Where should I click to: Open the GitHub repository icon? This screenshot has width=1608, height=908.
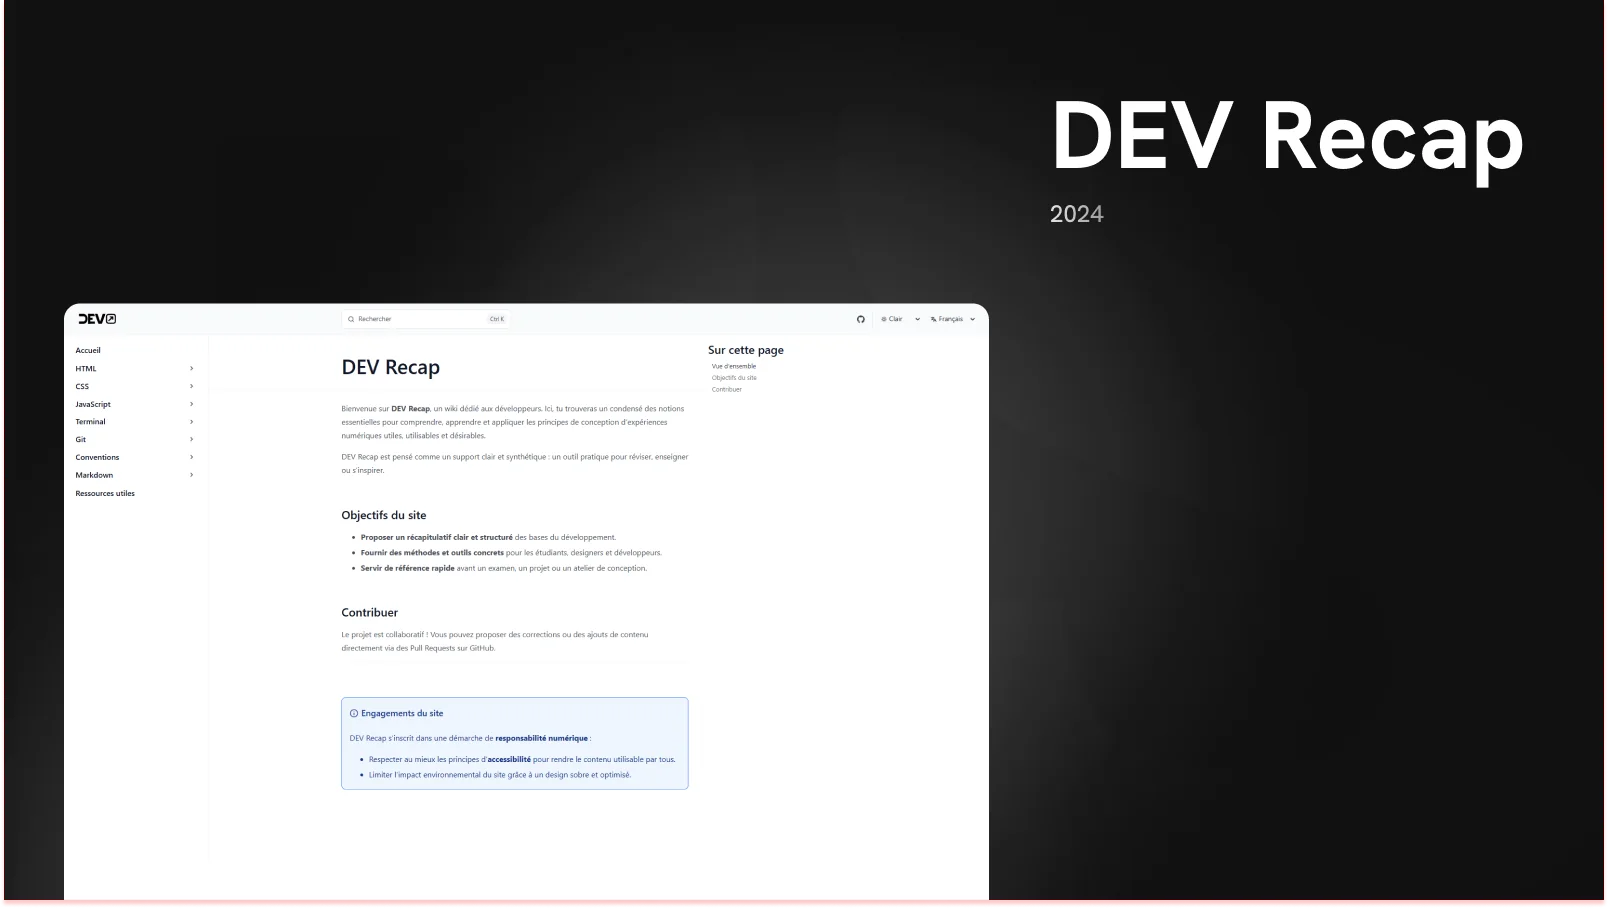[860, 319]
